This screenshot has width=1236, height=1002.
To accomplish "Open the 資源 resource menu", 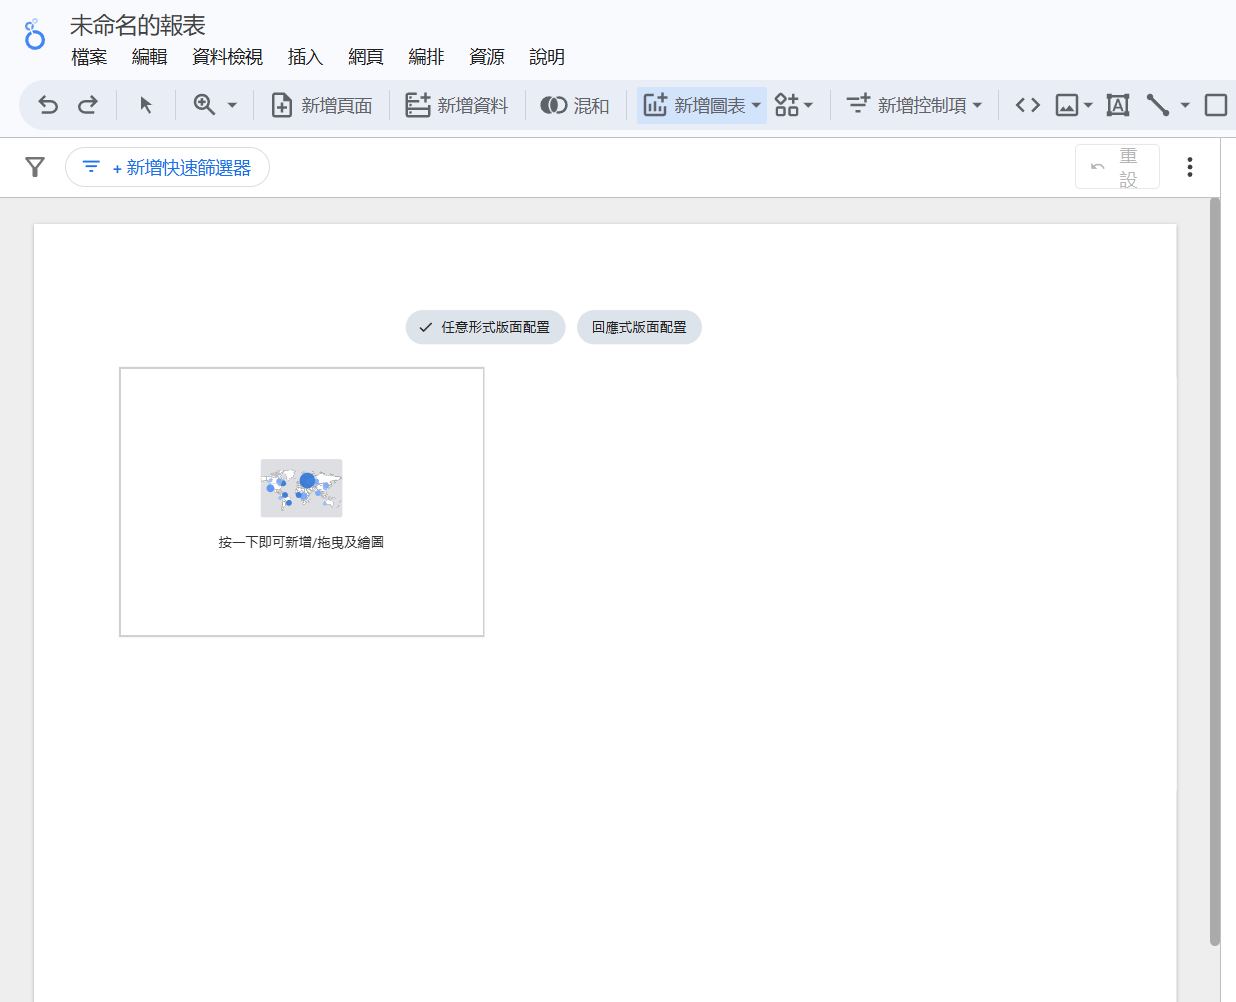I will pyautogui.click(x=487, y=57).
